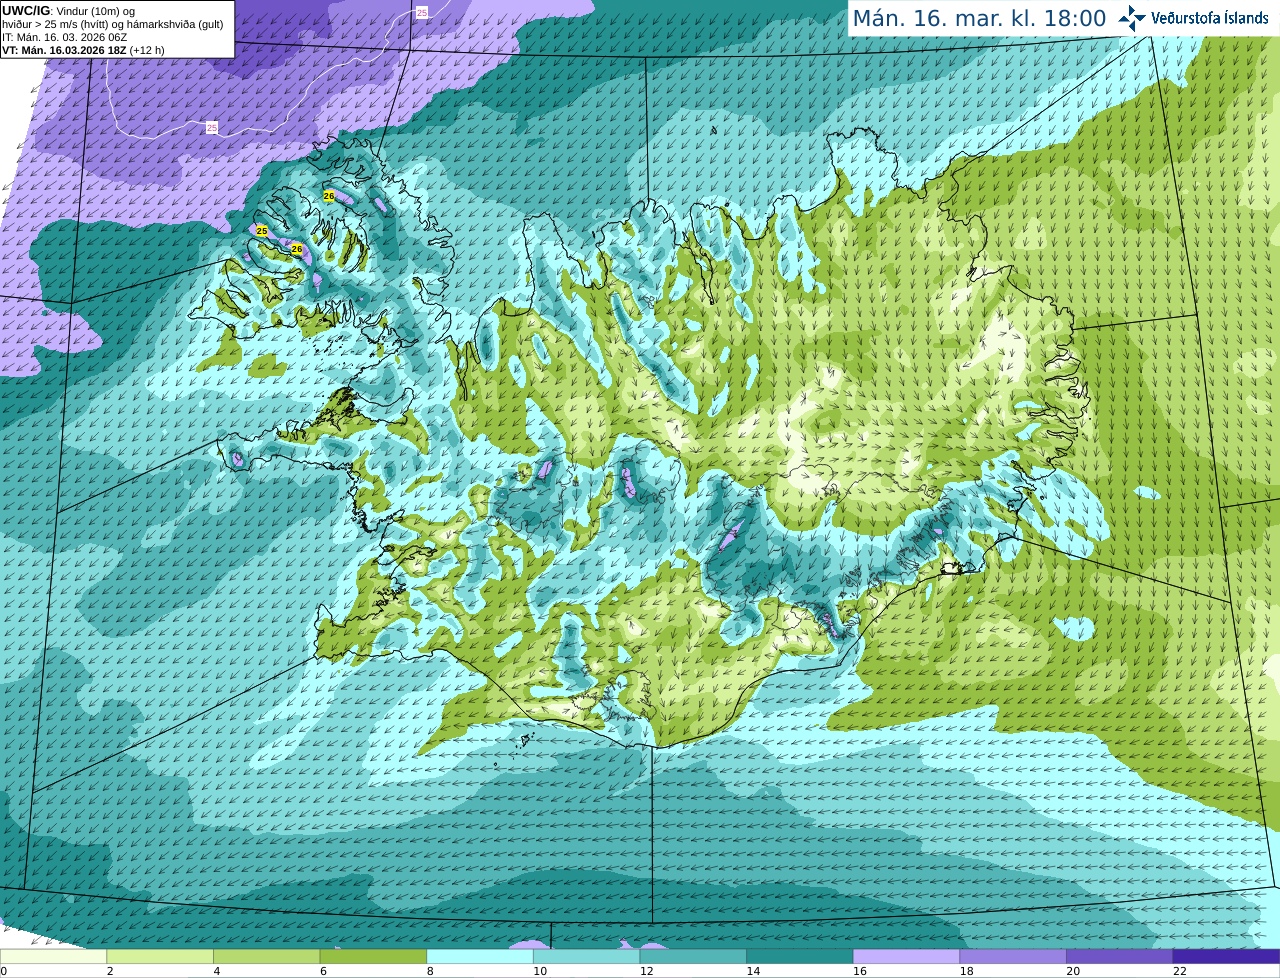
Task: Click the legend scale value 0
Action: tap(3, 971)
